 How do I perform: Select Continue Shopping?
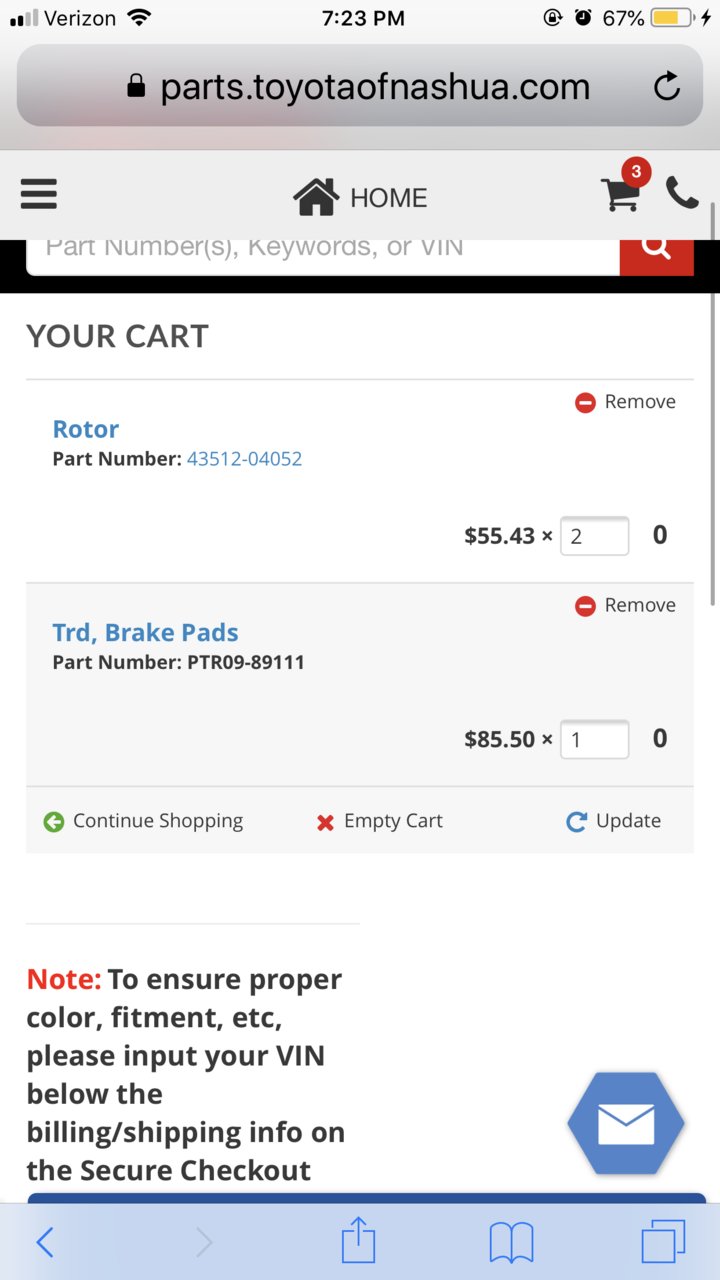point(143,821)
